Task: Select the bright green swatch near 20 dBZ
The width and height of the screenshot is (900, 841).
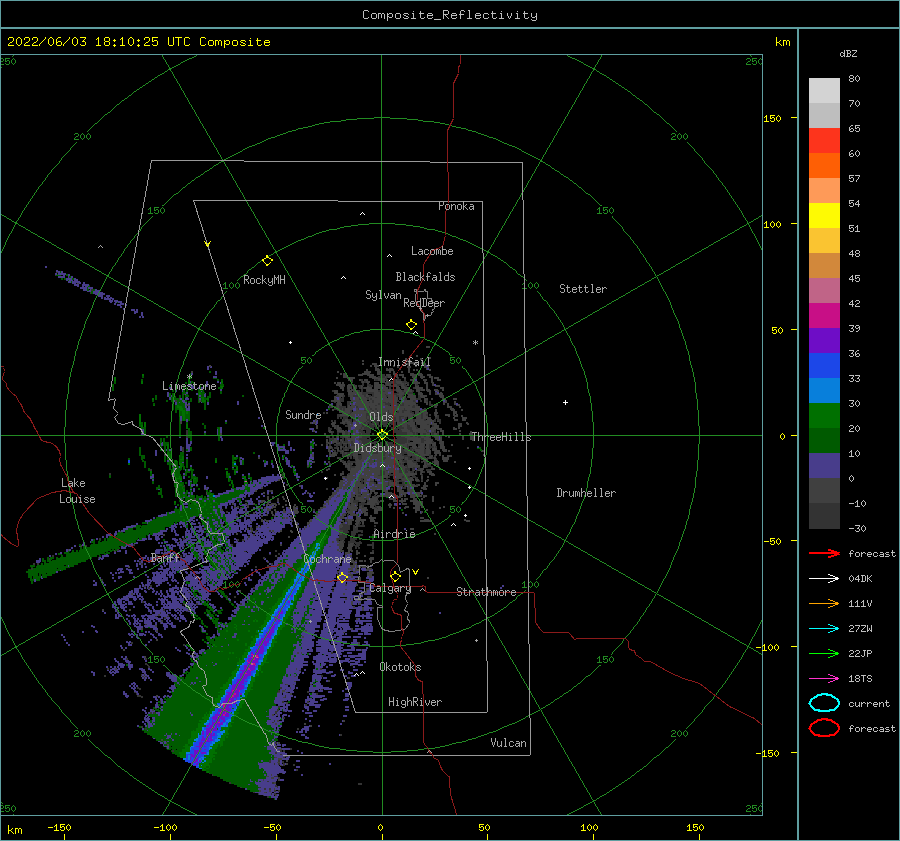Action: pyautogui.click(x=824, y=416)
